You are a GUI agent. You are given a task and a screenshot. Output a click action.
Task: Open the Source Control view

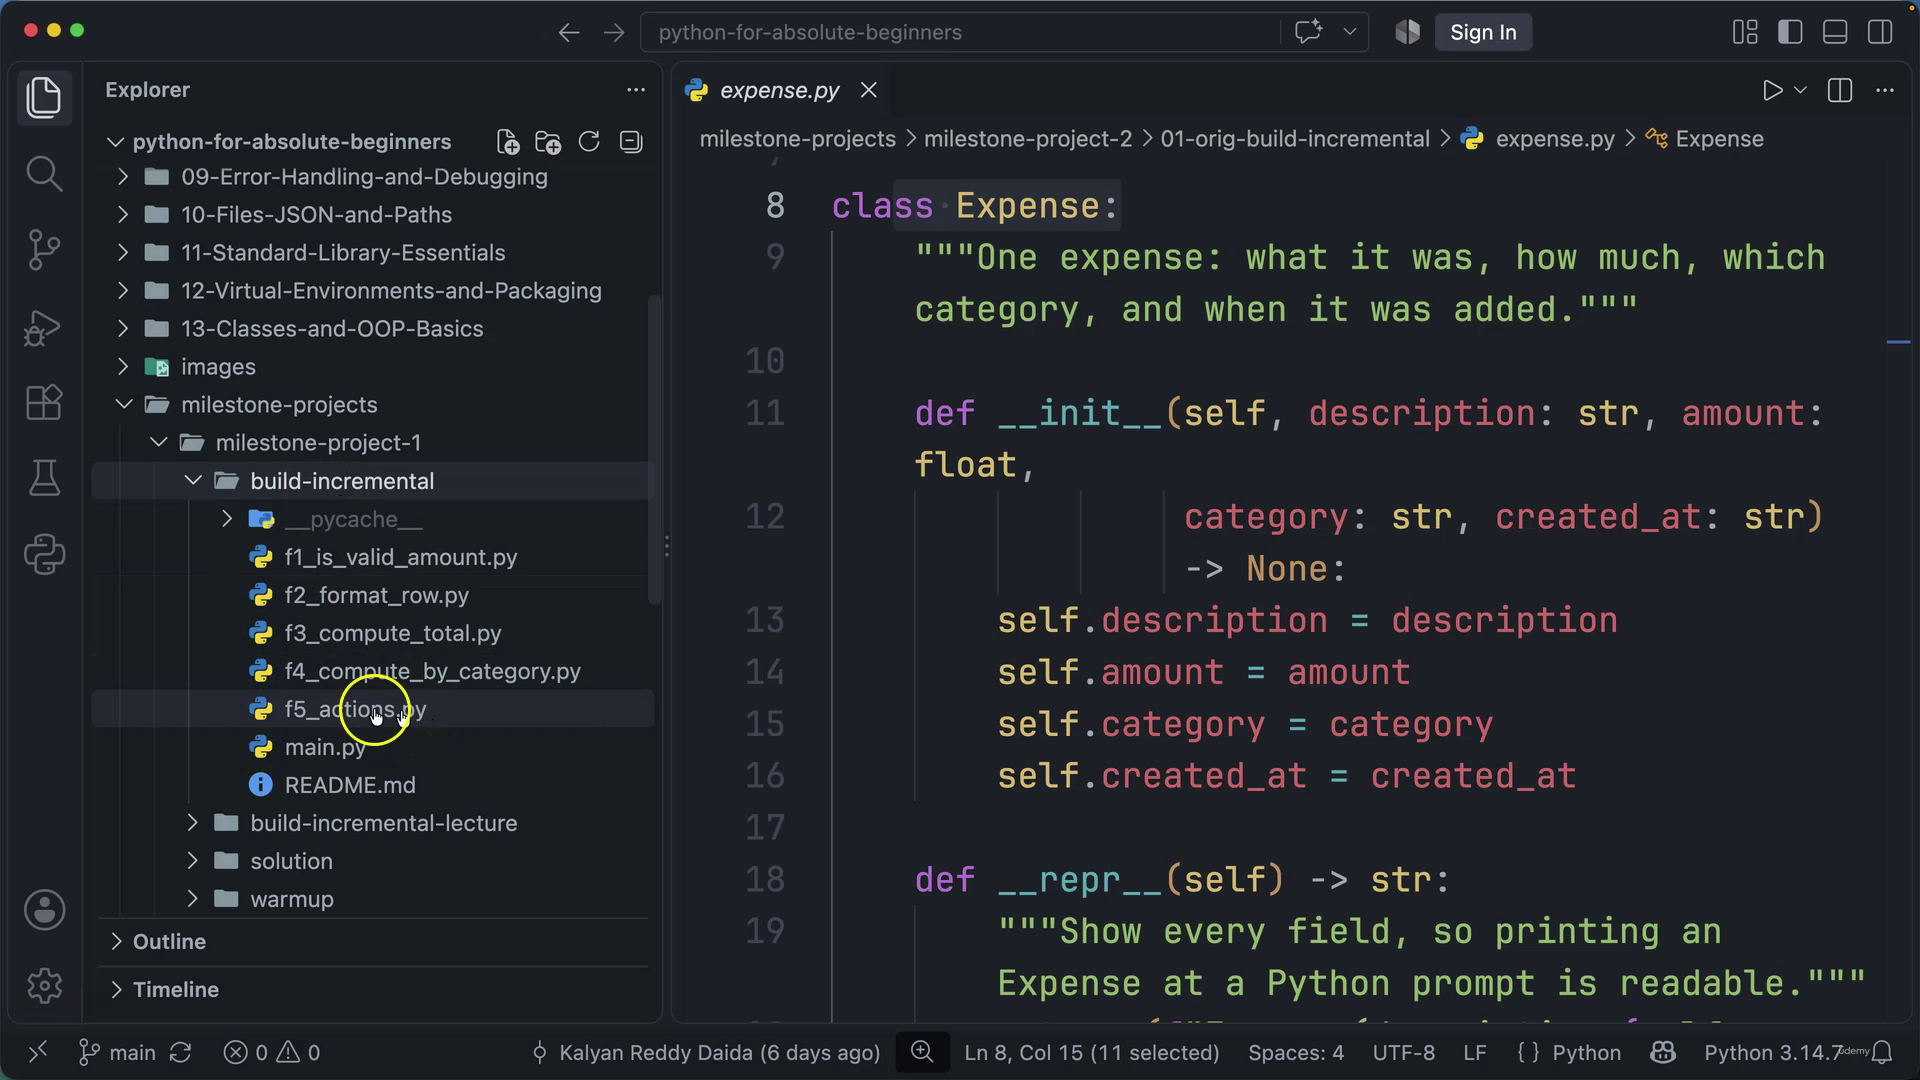click(44, 250)
